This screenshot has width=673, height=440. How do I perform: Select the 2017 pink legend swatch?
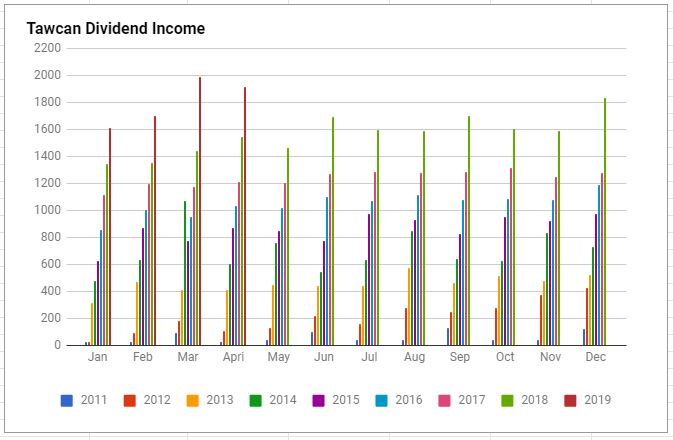coord(442,400)
